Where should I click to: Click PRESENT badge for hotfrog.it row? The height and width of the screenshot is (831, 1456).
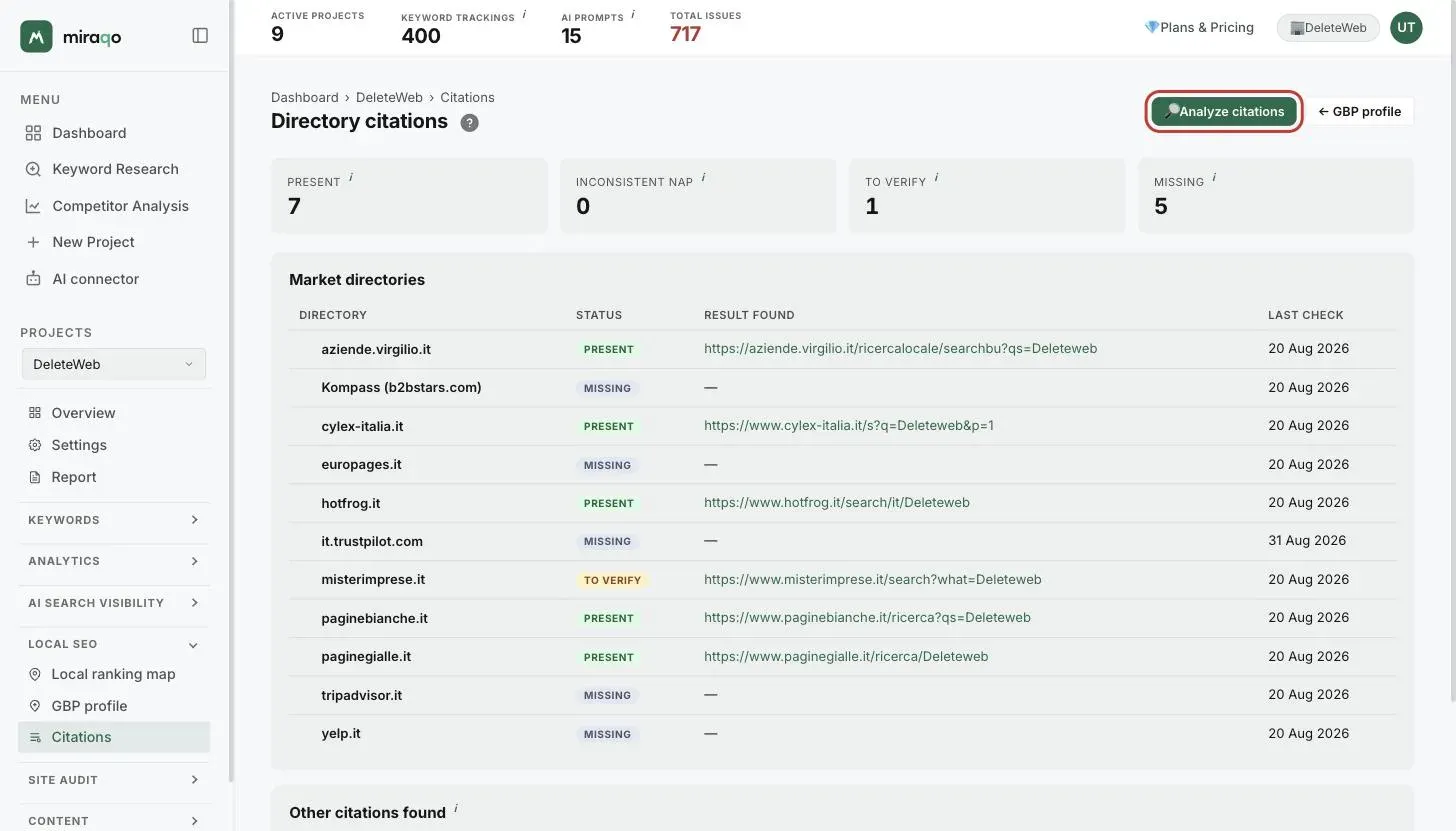(x=609, y=503)
